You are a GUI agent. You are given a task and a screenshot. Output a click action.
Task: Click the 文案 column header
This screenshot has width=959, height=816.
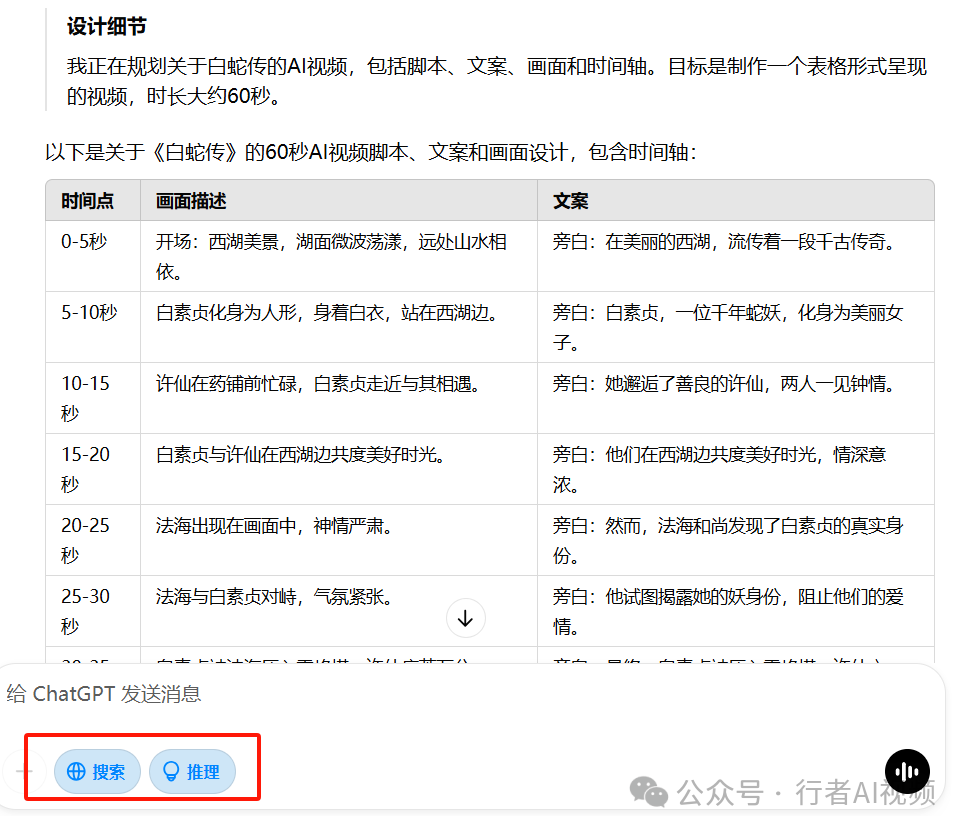570,201
